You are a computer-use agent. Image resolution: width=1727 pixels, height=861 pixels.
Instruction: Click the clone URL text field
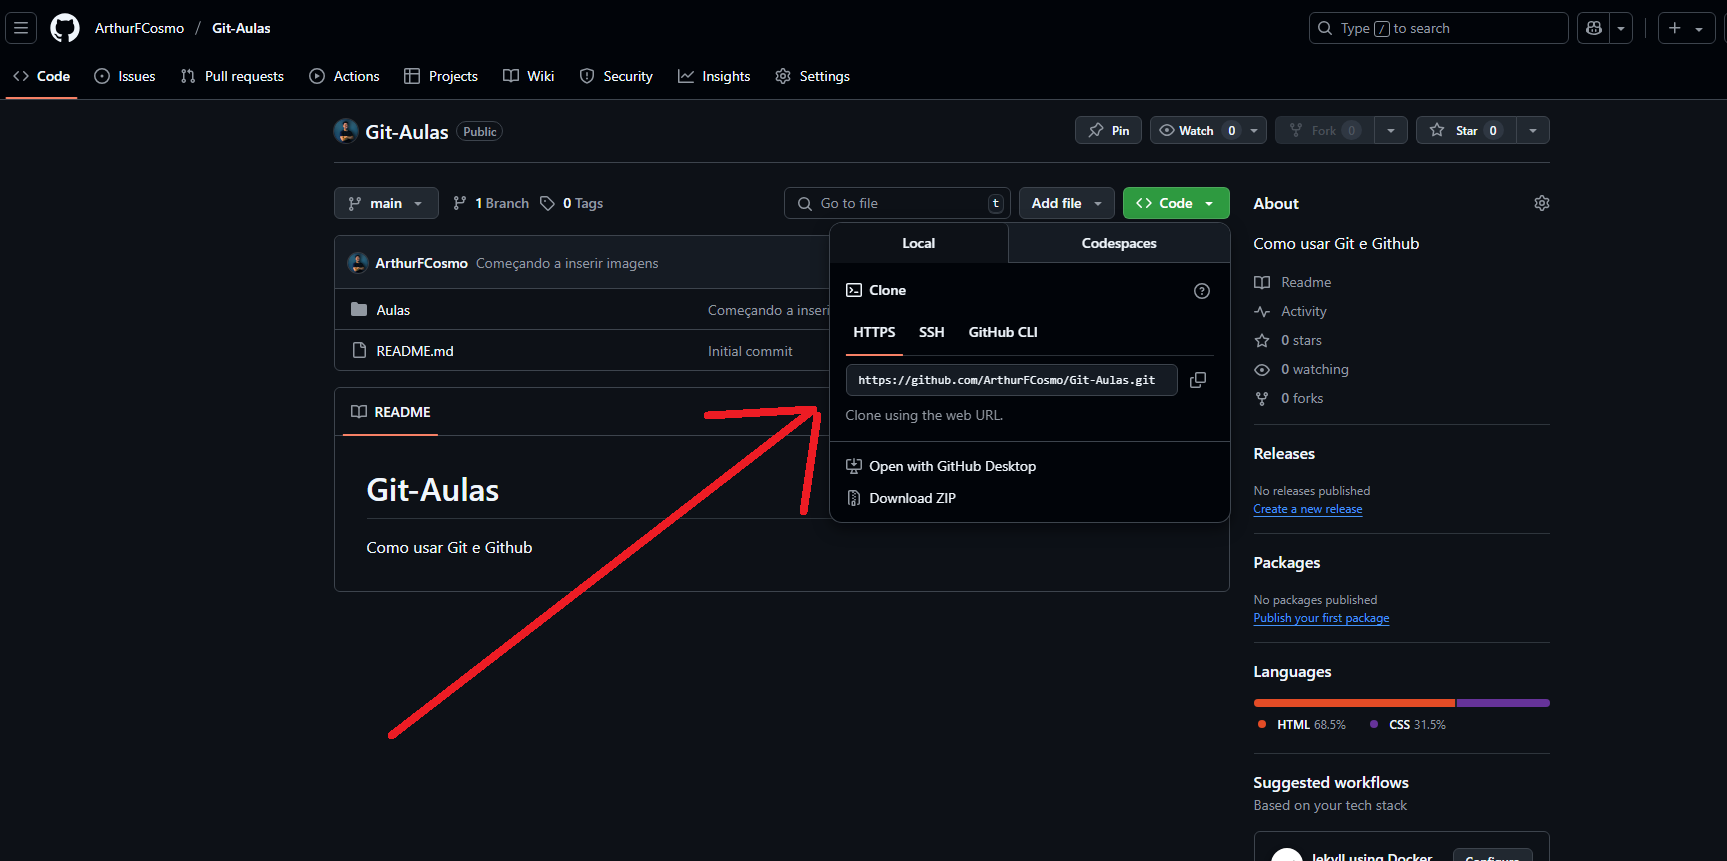pos(1011,380)
